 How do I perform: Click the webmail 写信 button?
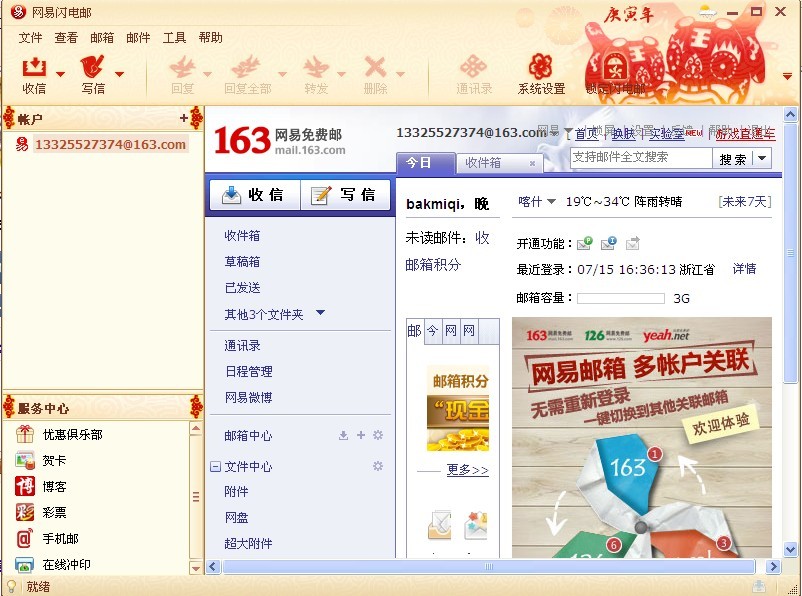point(346,194)
